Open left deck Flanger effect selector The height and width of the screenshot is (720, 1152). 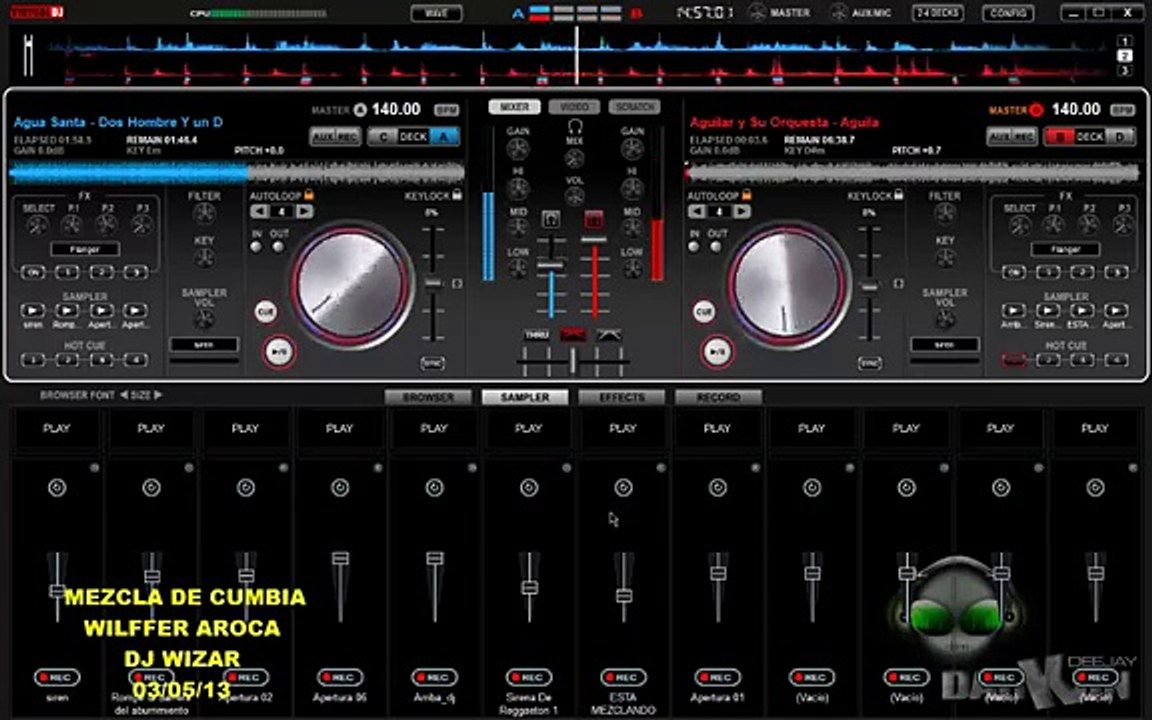tap(84, 250)
